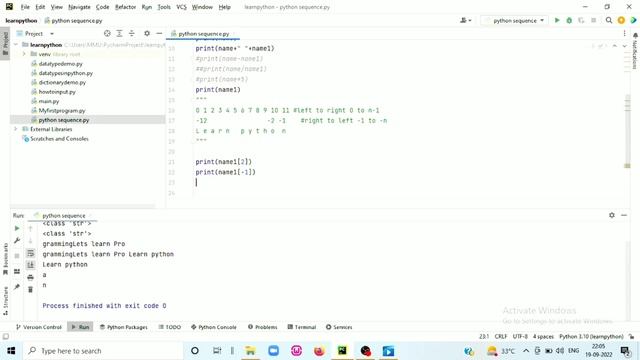This screenshot has width=640, height=360.
Task: Open the Window menu
Action: tap(202, 7)
